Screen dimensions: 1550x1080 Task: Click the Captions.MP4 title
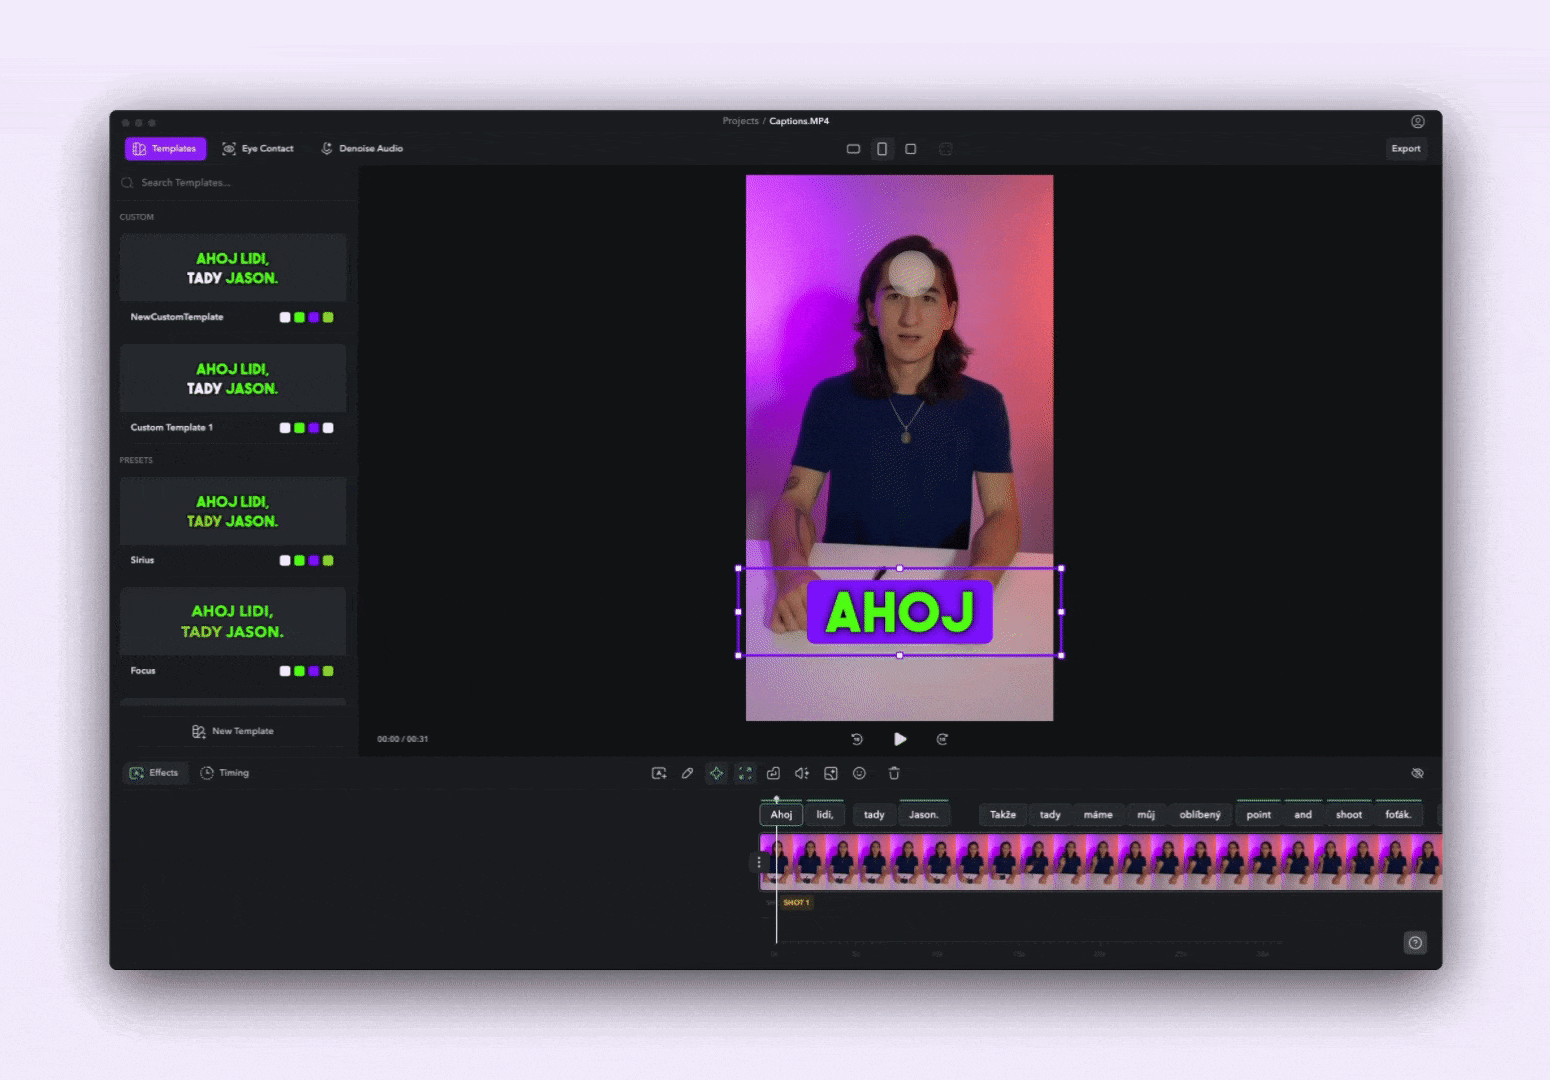coord(799,121)
